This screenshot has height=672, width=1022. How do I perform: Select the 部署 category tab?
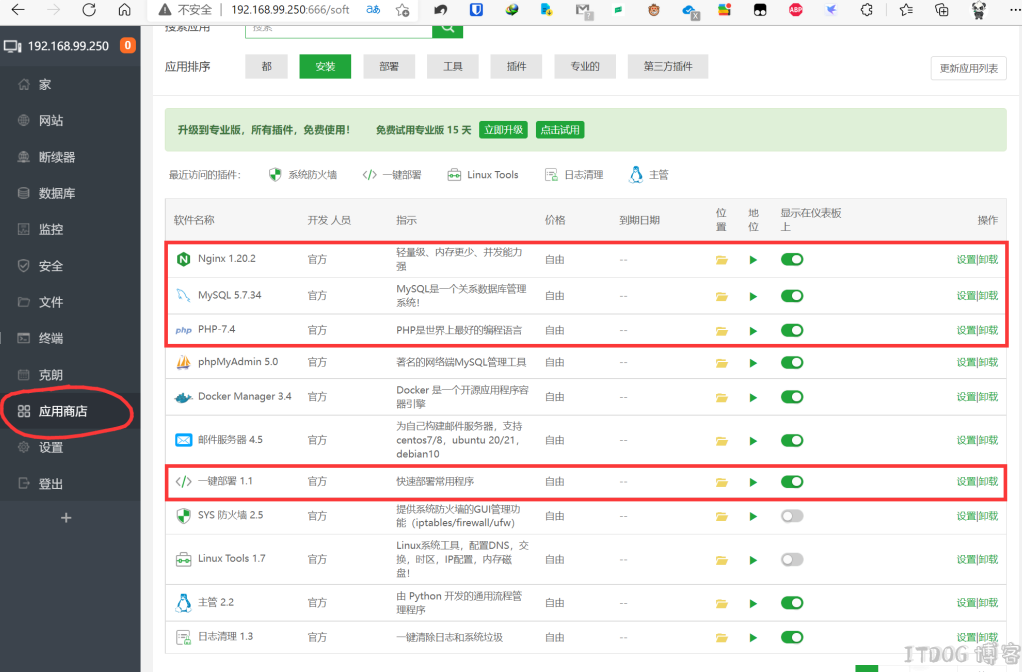[388, 66]
